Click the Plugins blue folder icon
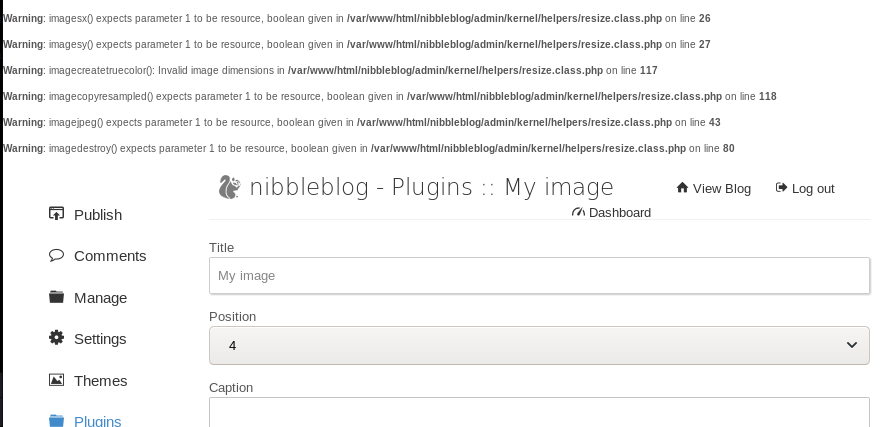The height and width of the screenshot is (427, 882). pyautogui.click(x=56, y=420)
